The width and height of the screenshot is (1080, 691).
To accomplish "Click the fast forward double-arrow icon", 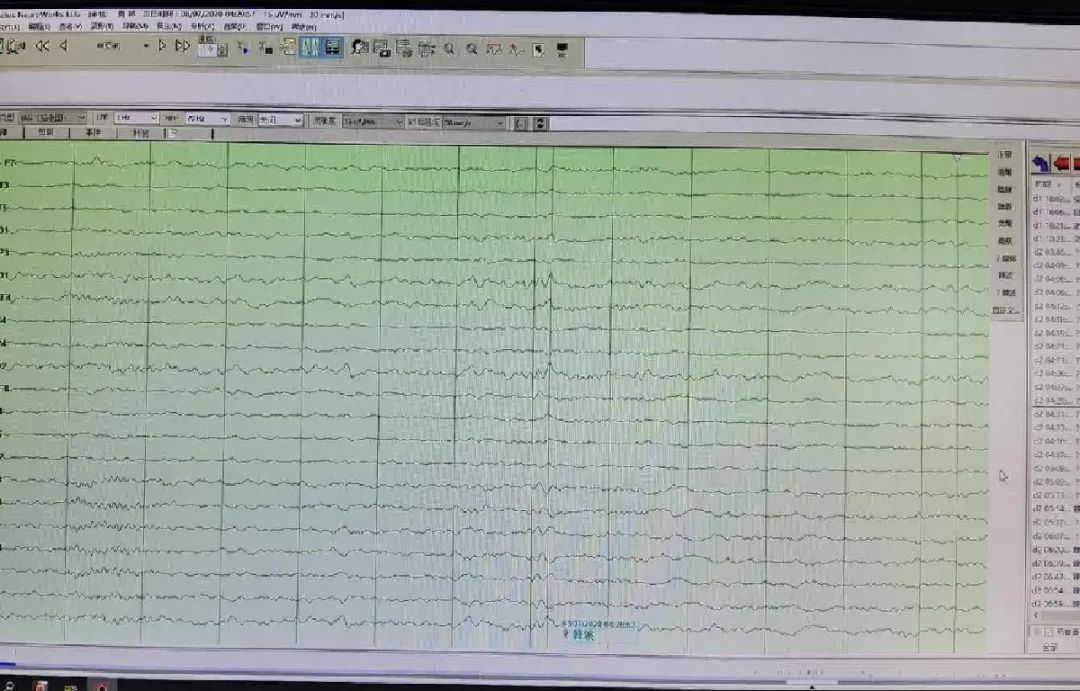I will (x=183, y=46).
